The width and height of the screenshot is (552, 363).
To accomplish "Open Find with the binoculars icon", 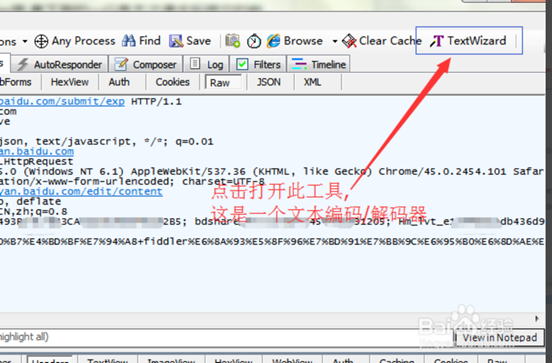I will click(128, 41).
